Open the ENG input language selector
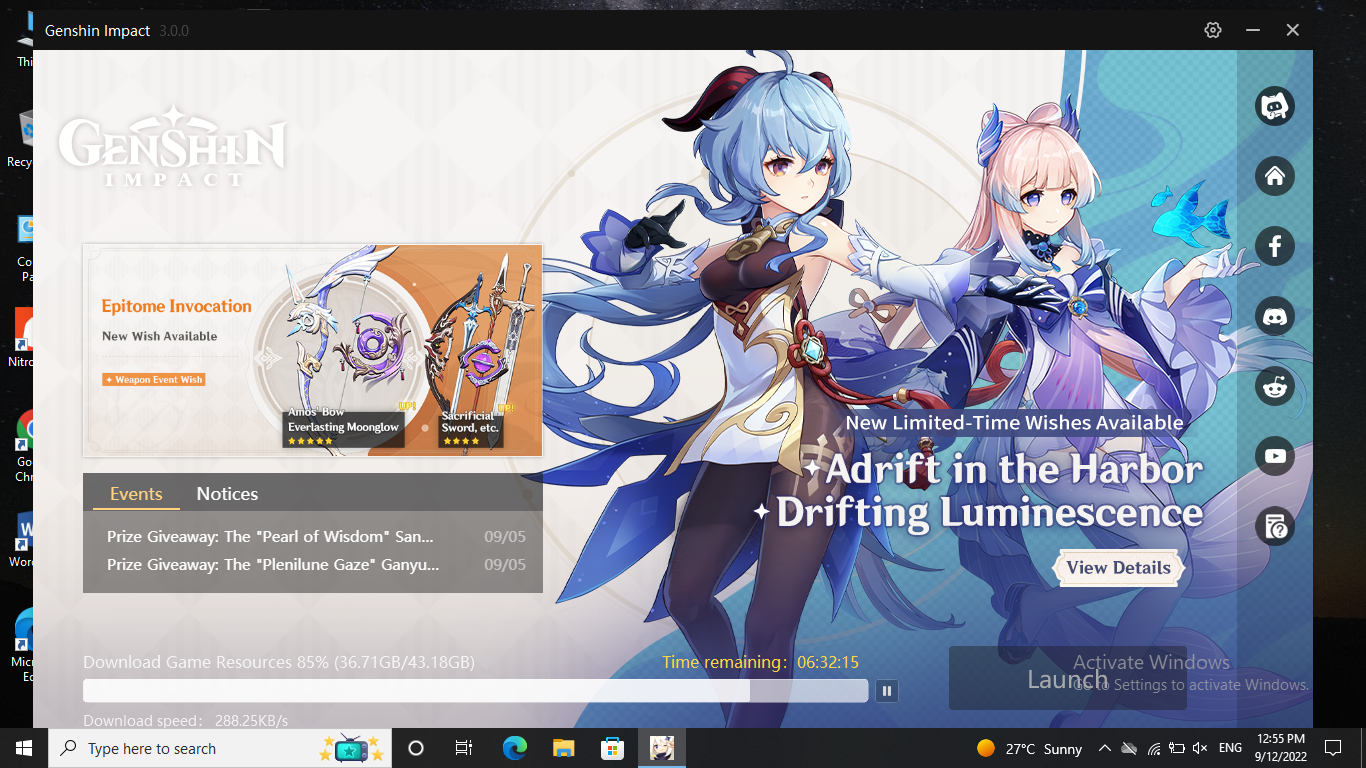Screen dimensions: 1366x768 click(1230, 748)
